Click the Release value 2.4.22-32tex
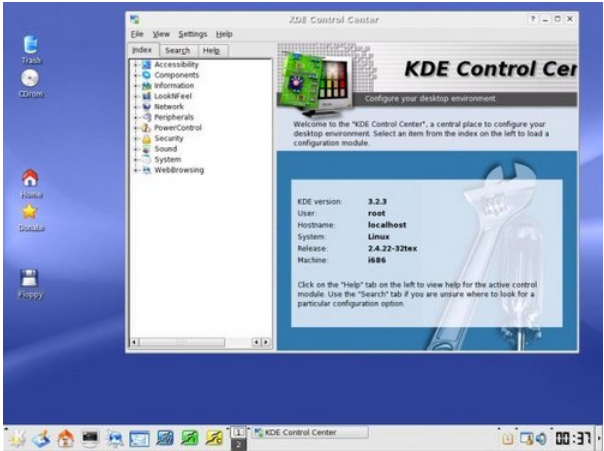604x451 pixels. [x=392, y=248]
